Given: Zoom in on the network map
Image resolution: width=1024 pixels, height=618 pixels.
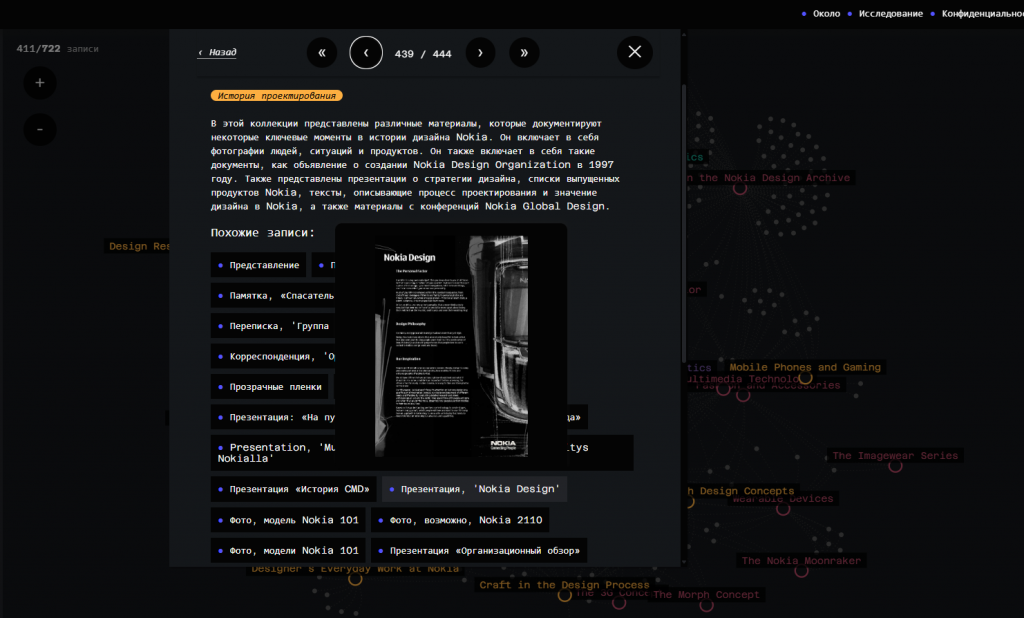Looking at the screenshot, I should click(40, 83).
